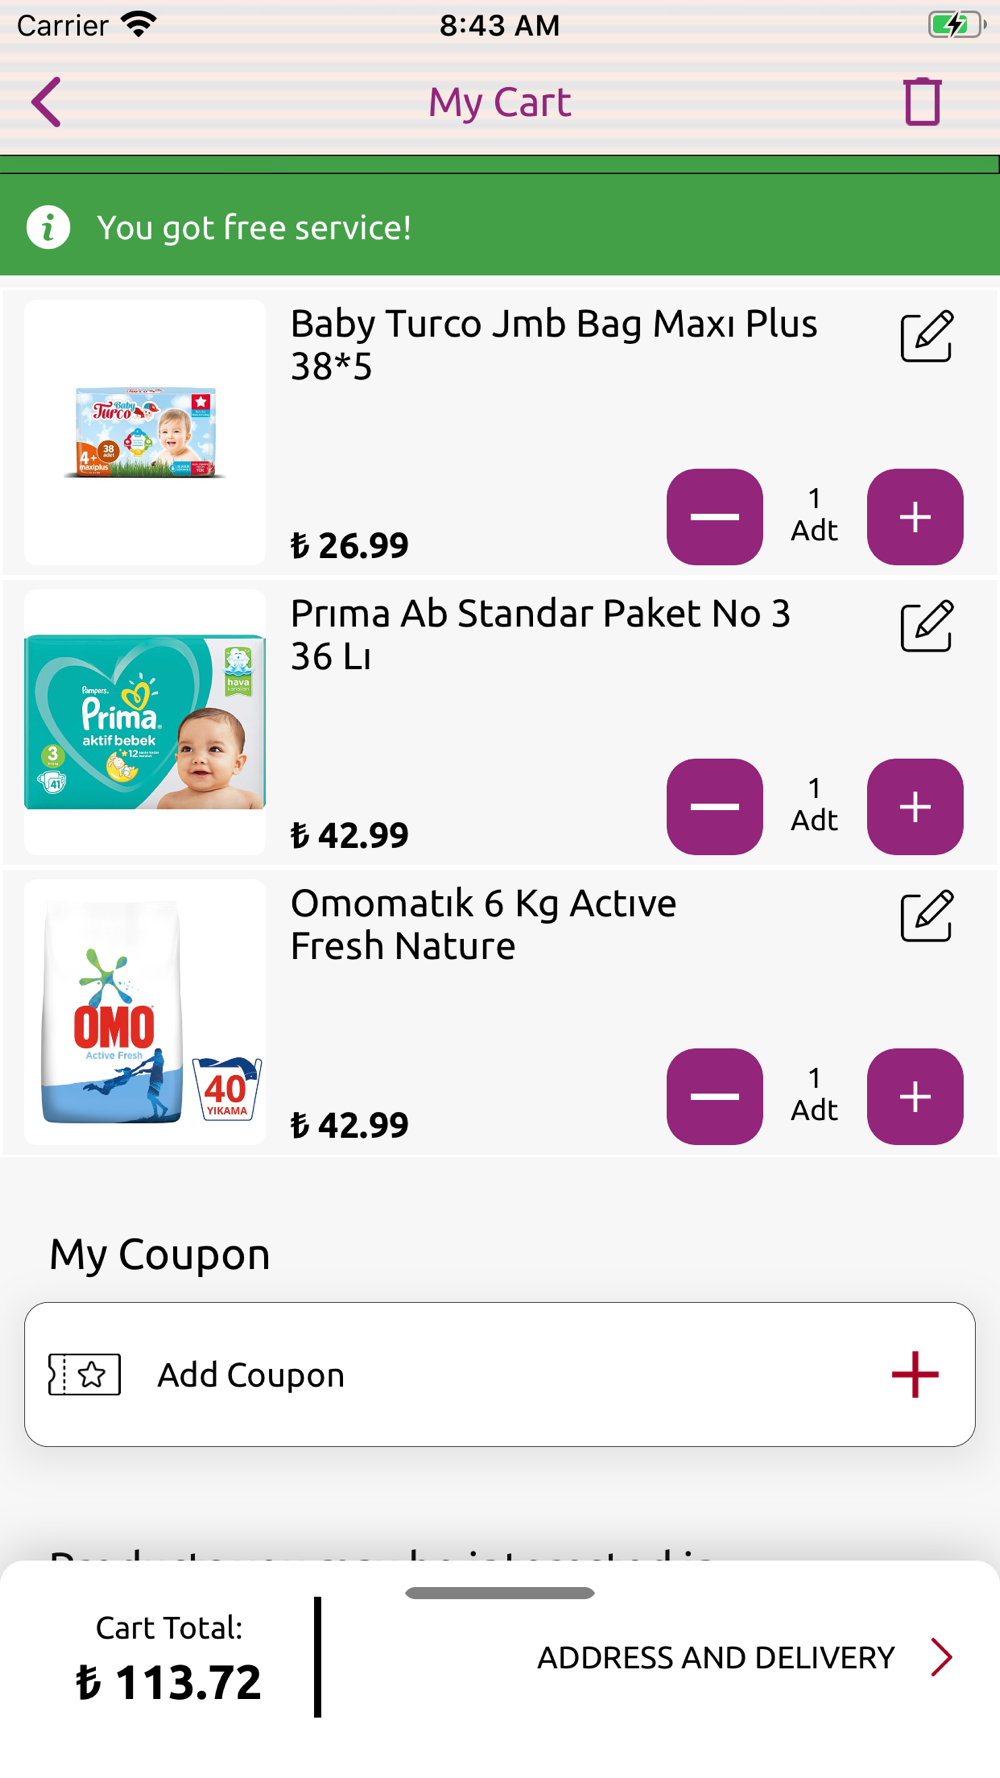Viewport: 1000px width, 1778px height.
Task: Tap the back arrow icon
Action: point(46,102)
